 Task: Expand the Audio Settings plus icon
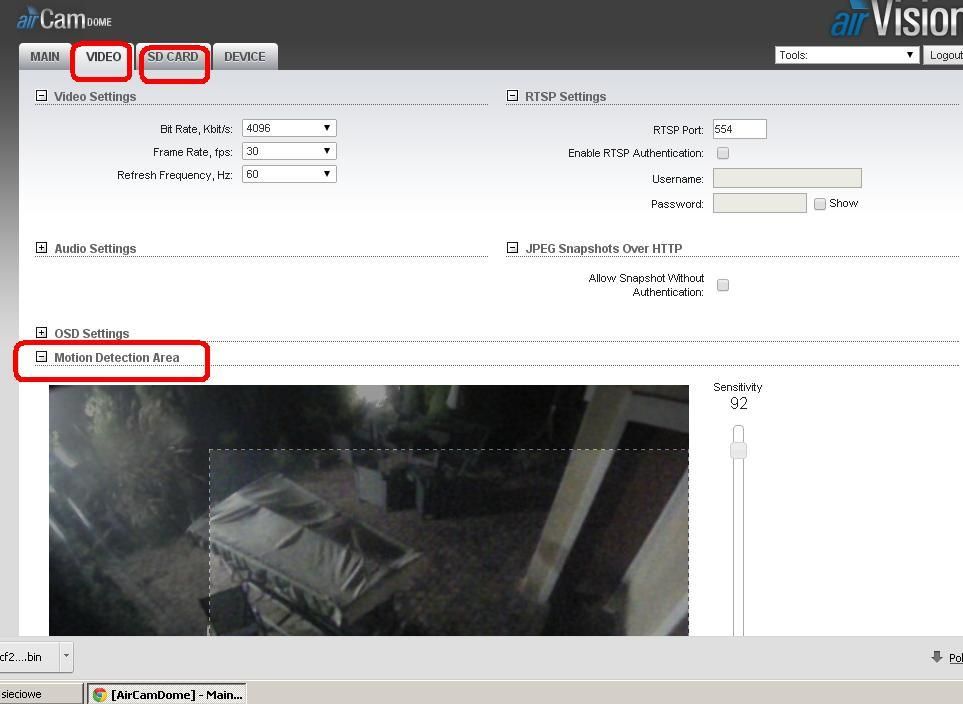(x=41, y=248)
